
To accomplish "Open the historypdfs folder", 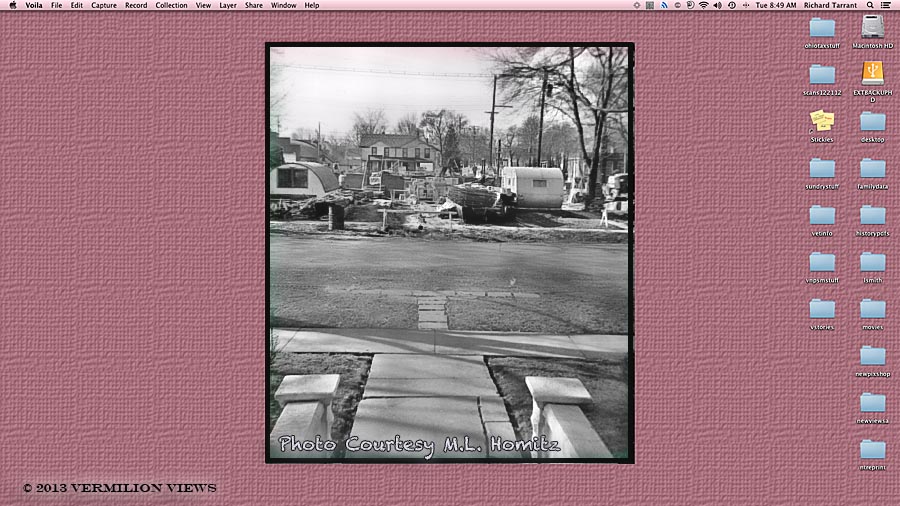I will (x=872, y=216).
